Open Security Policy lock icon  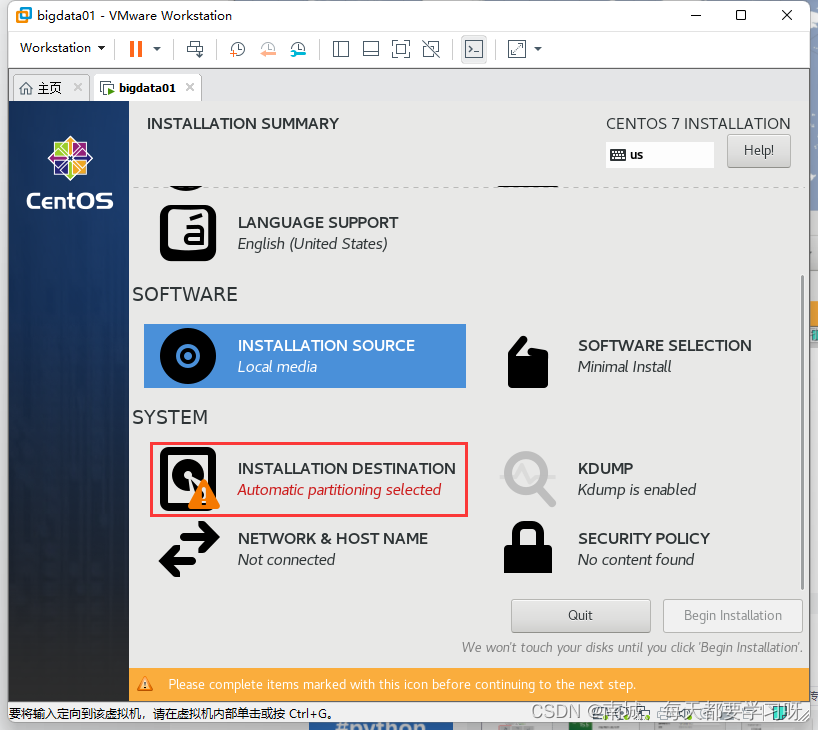pyautogui.click(x=527, y=547)
